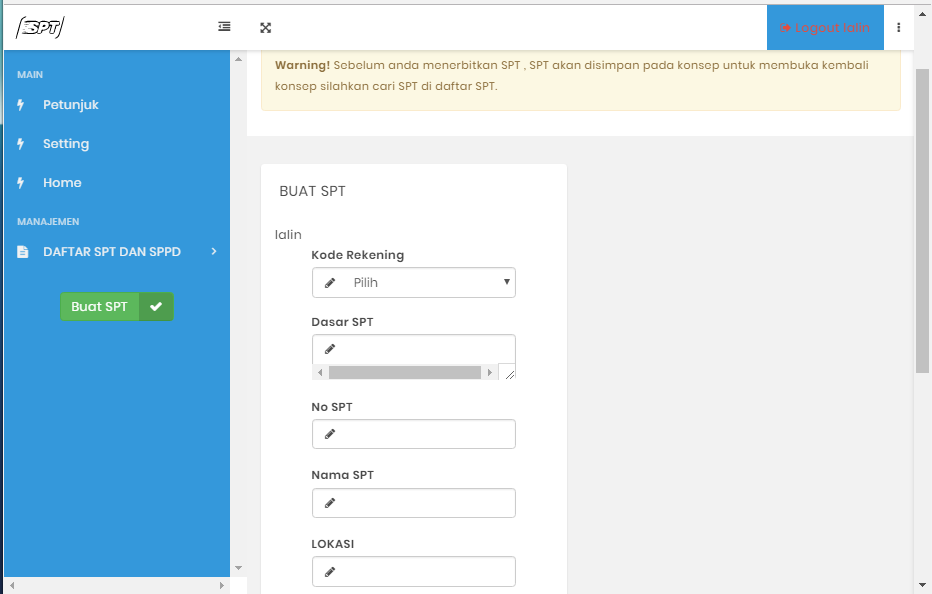
Task: Click the document icon beside DAFTAR SPT DAN SPPD
Action: [x=22, y=252]
